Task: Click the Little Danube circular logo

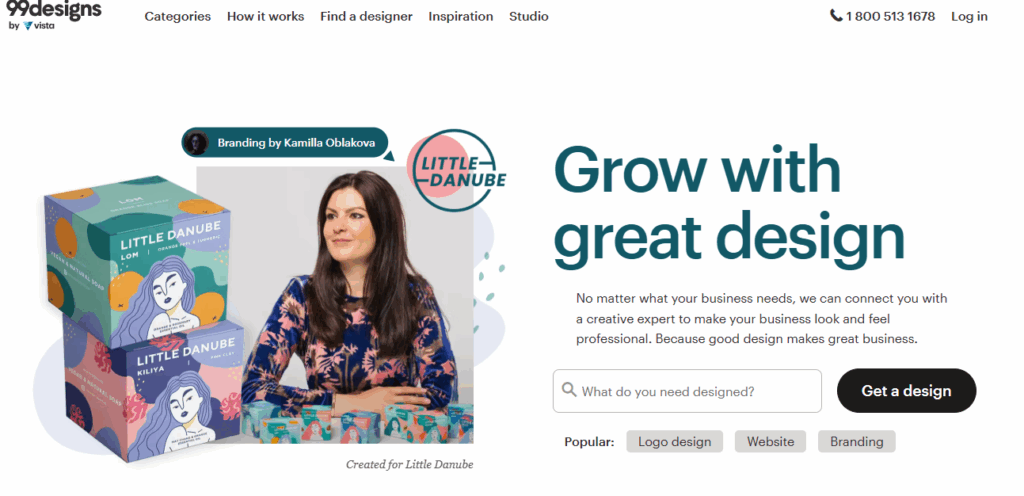Action: [x=456, y=171]
